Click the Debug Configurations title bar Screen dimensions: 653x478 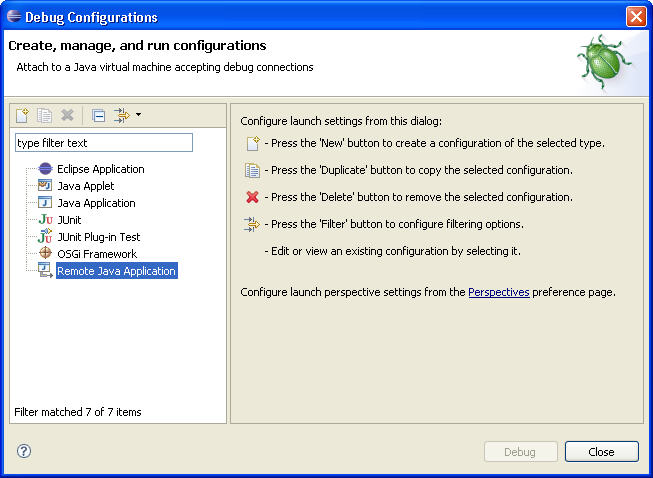click(300, 16)
